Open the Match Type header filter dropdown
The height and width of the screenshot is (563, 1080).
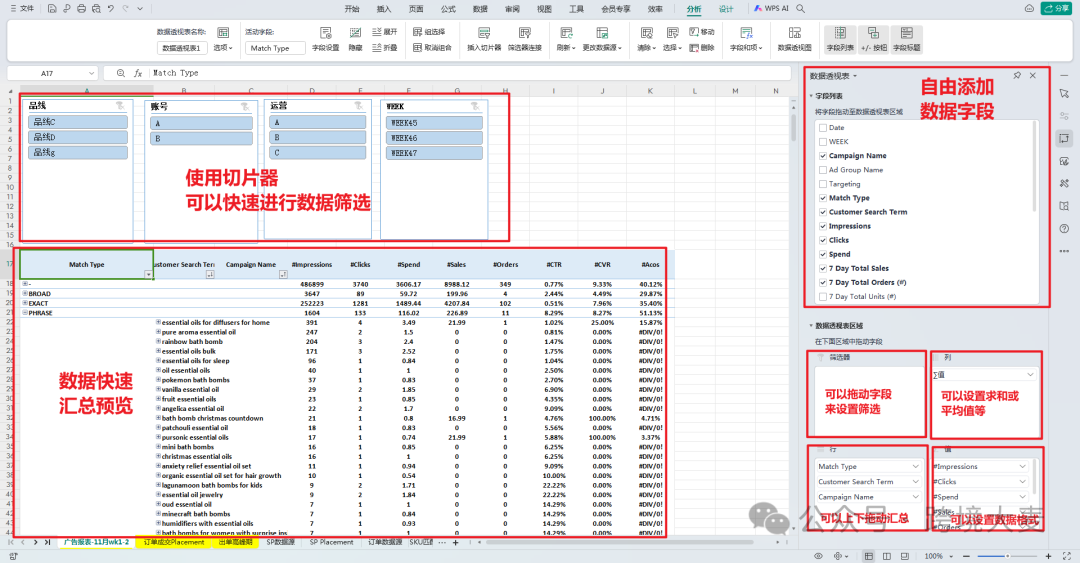pyautogui.click(x=148, y=274)
